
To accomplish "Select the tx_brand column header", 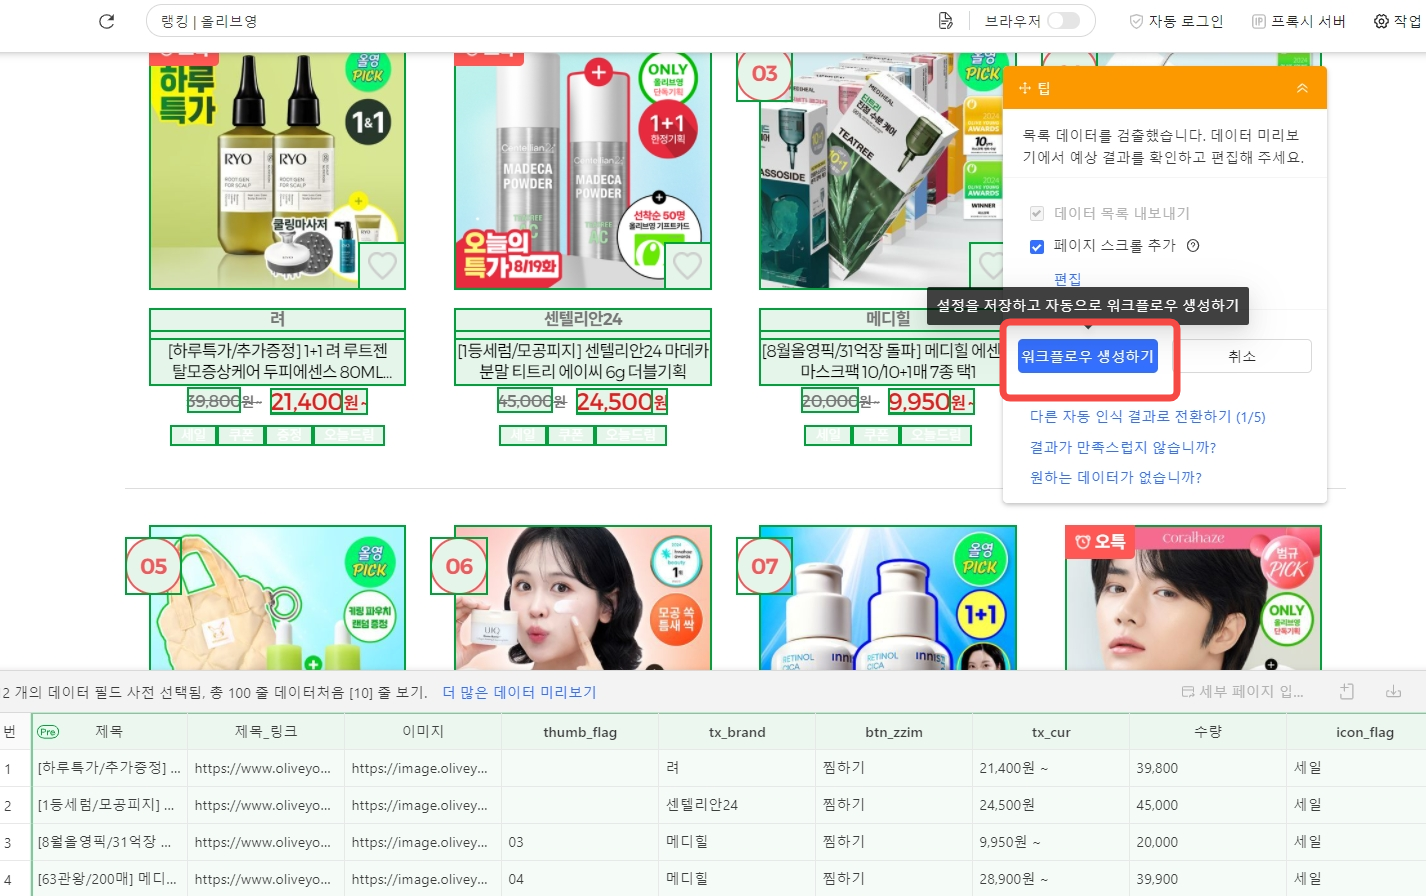I will point(737,732).
